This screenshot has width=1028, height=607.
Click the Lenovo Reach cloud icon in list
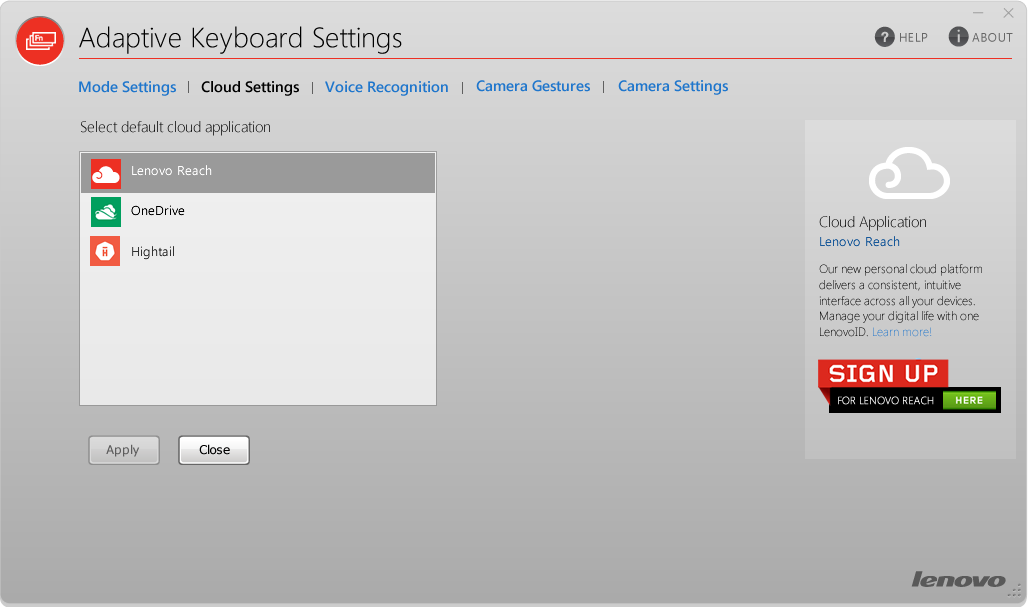pos(106,174)
